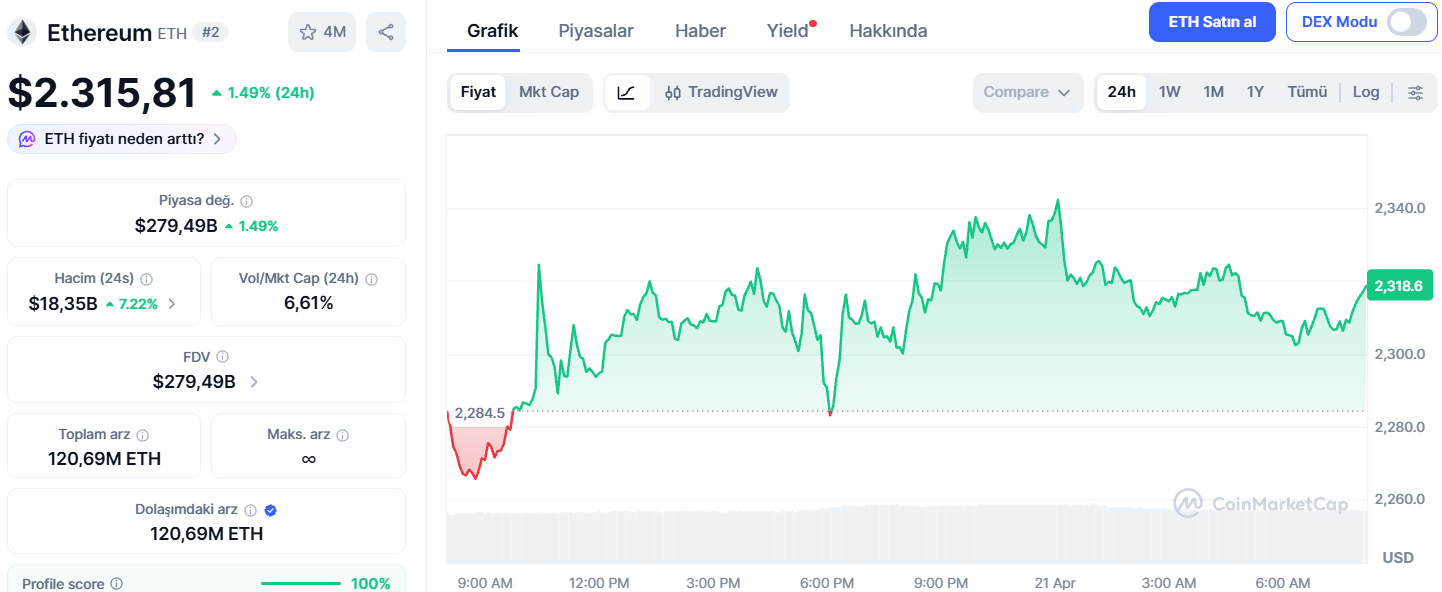
Task: Enable Log scale on chart
Action: 1366,92
